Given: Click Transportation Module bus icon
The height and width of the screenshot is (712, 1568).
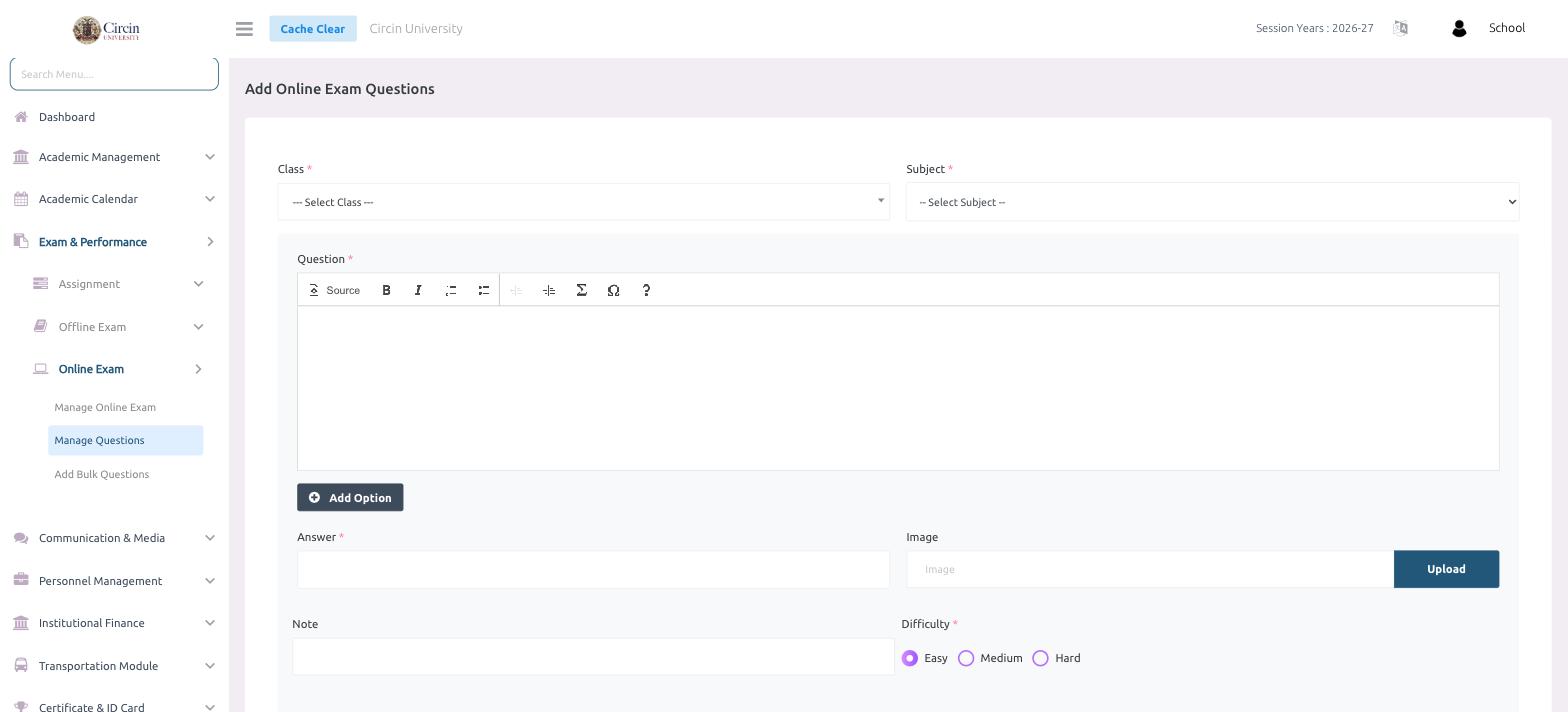Looking at the screenshot, I should click(21, 666).
